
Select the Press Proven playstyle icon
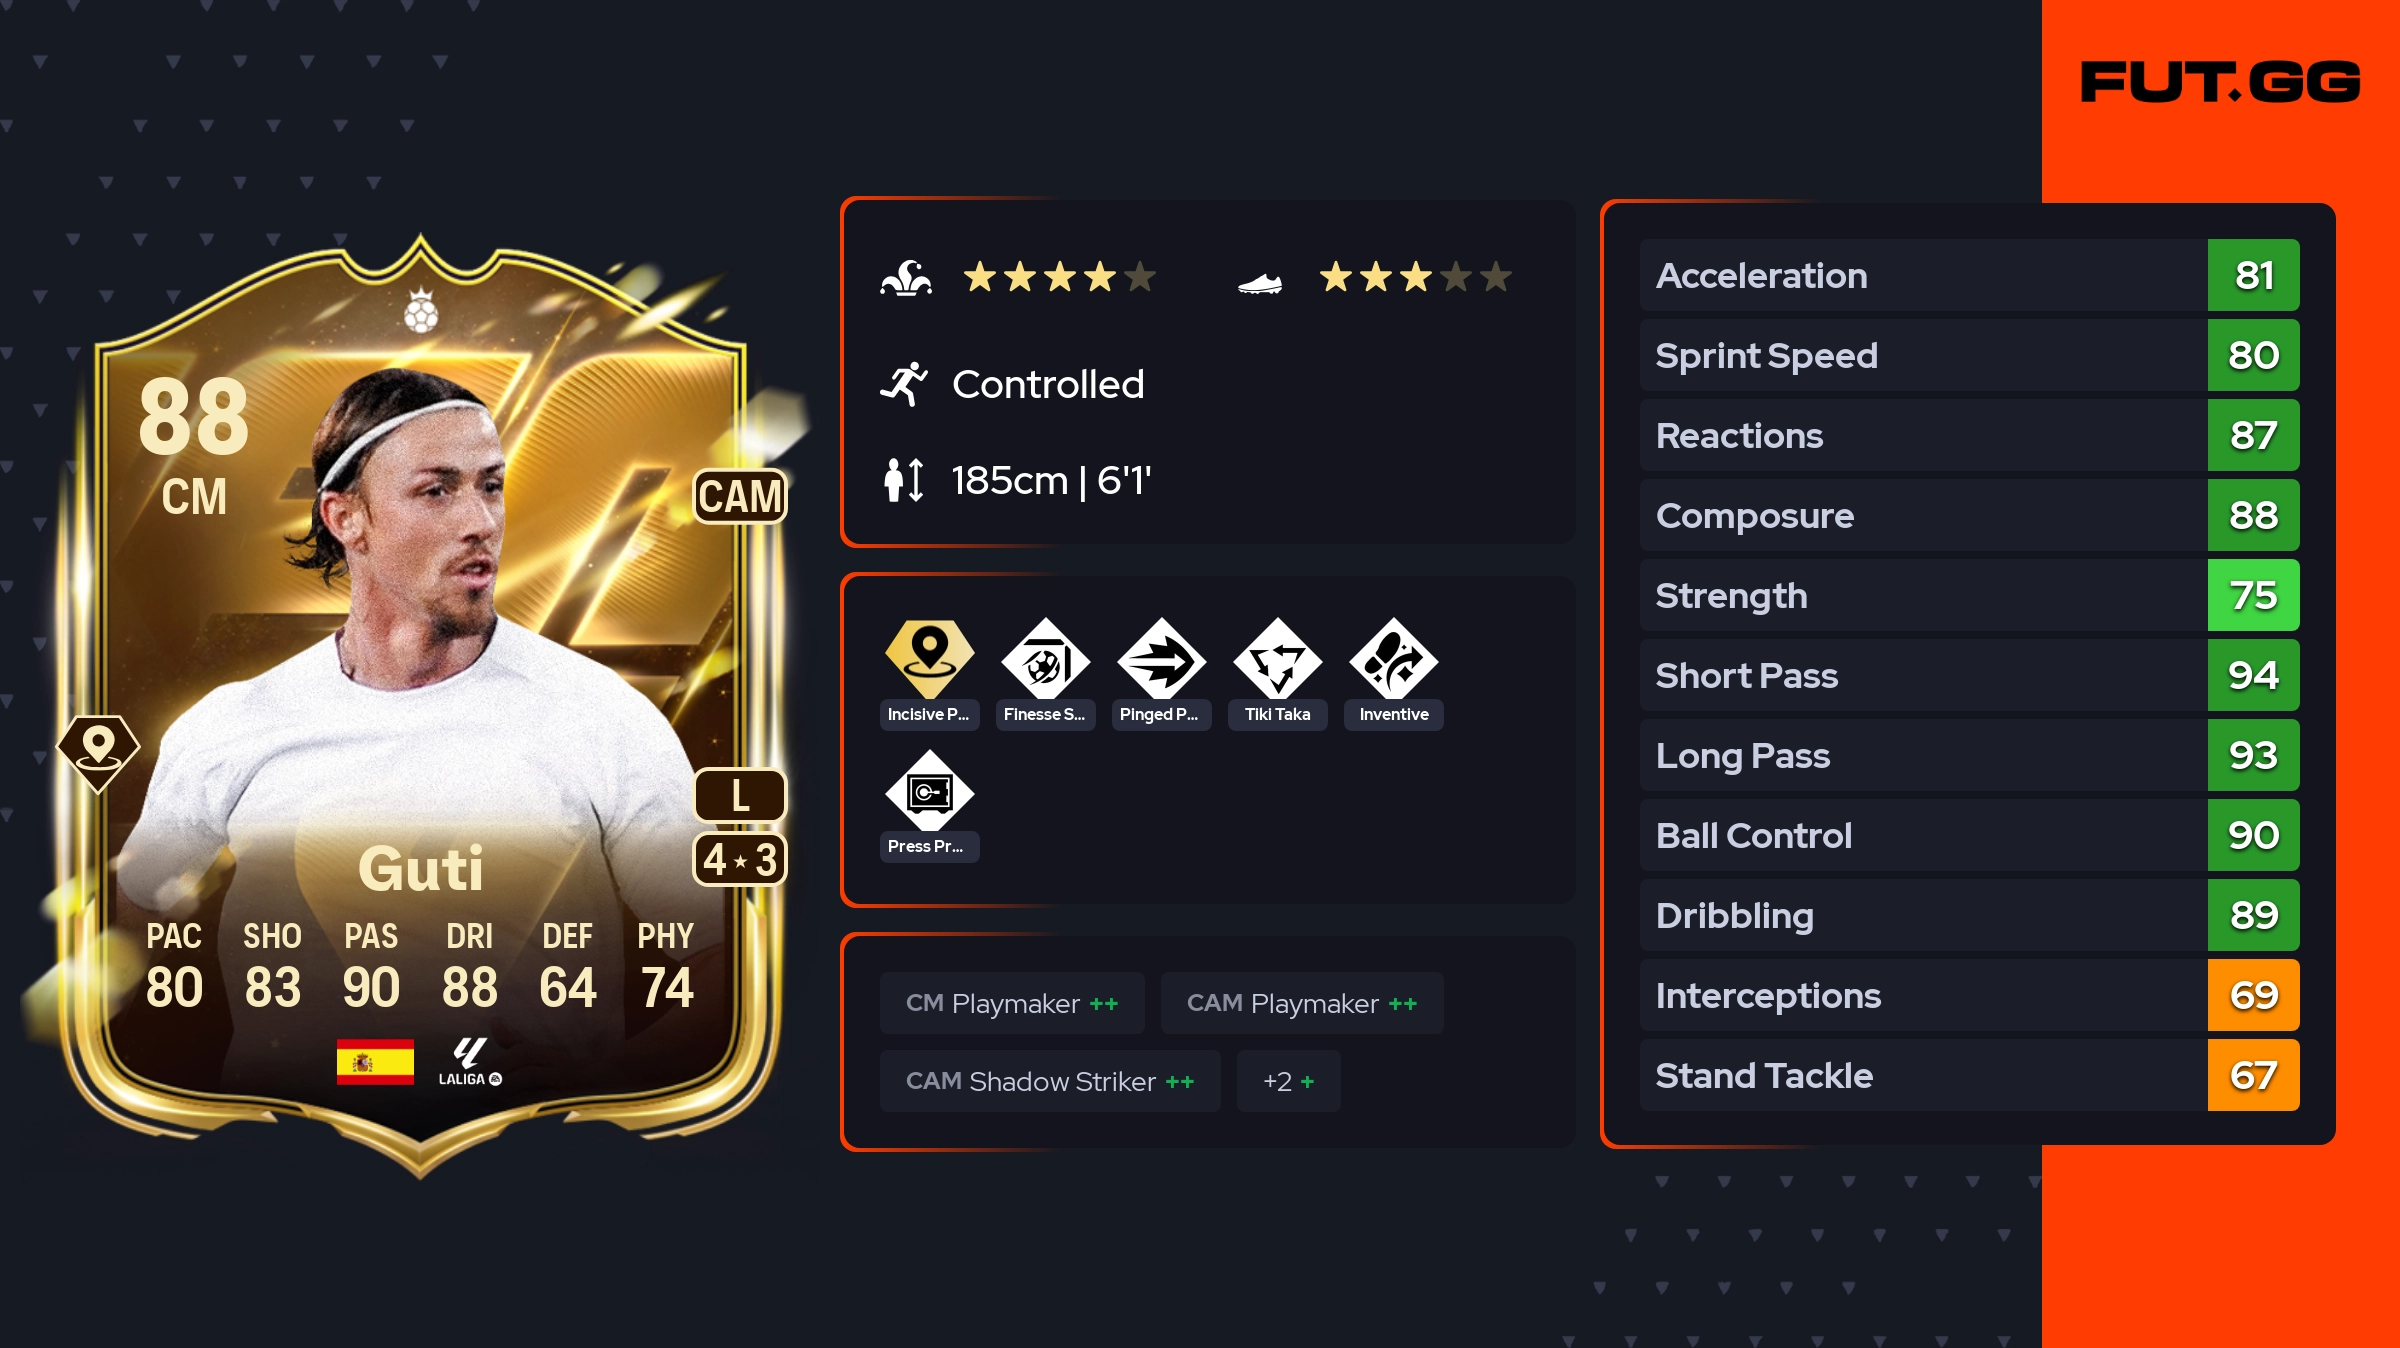coord(929,790)
